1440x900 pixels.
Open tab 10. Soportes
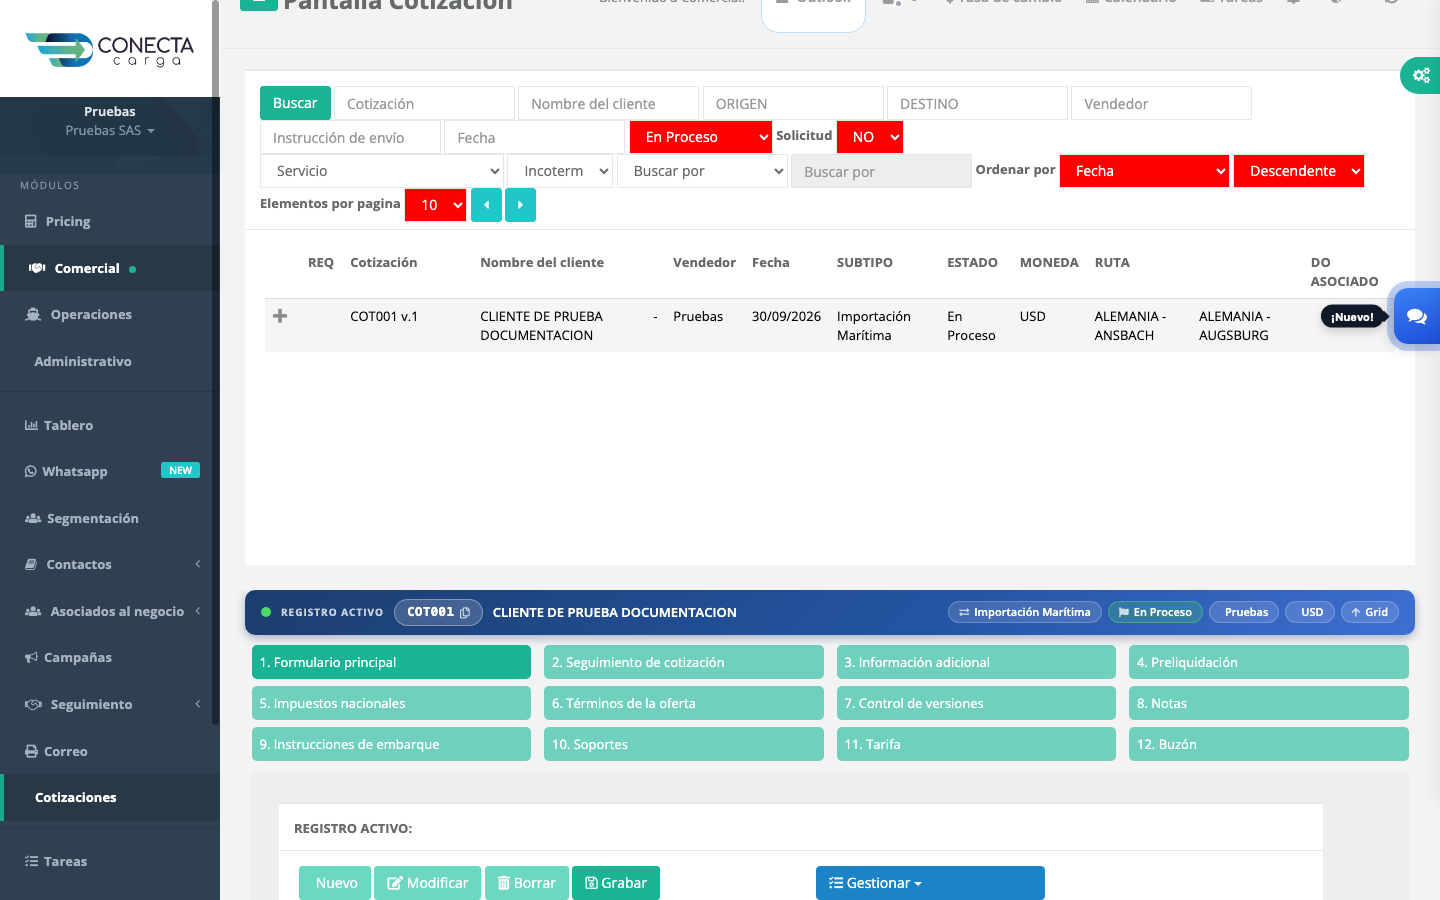[683, 744]
